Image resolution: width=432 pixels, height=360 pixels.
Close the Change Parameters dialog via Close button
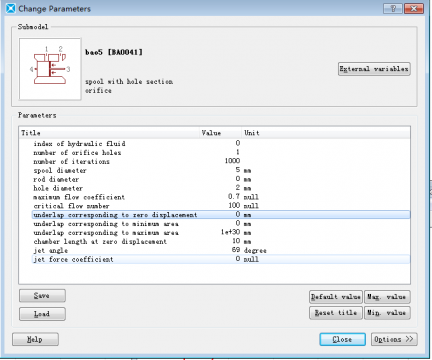(x=342, y=339)
